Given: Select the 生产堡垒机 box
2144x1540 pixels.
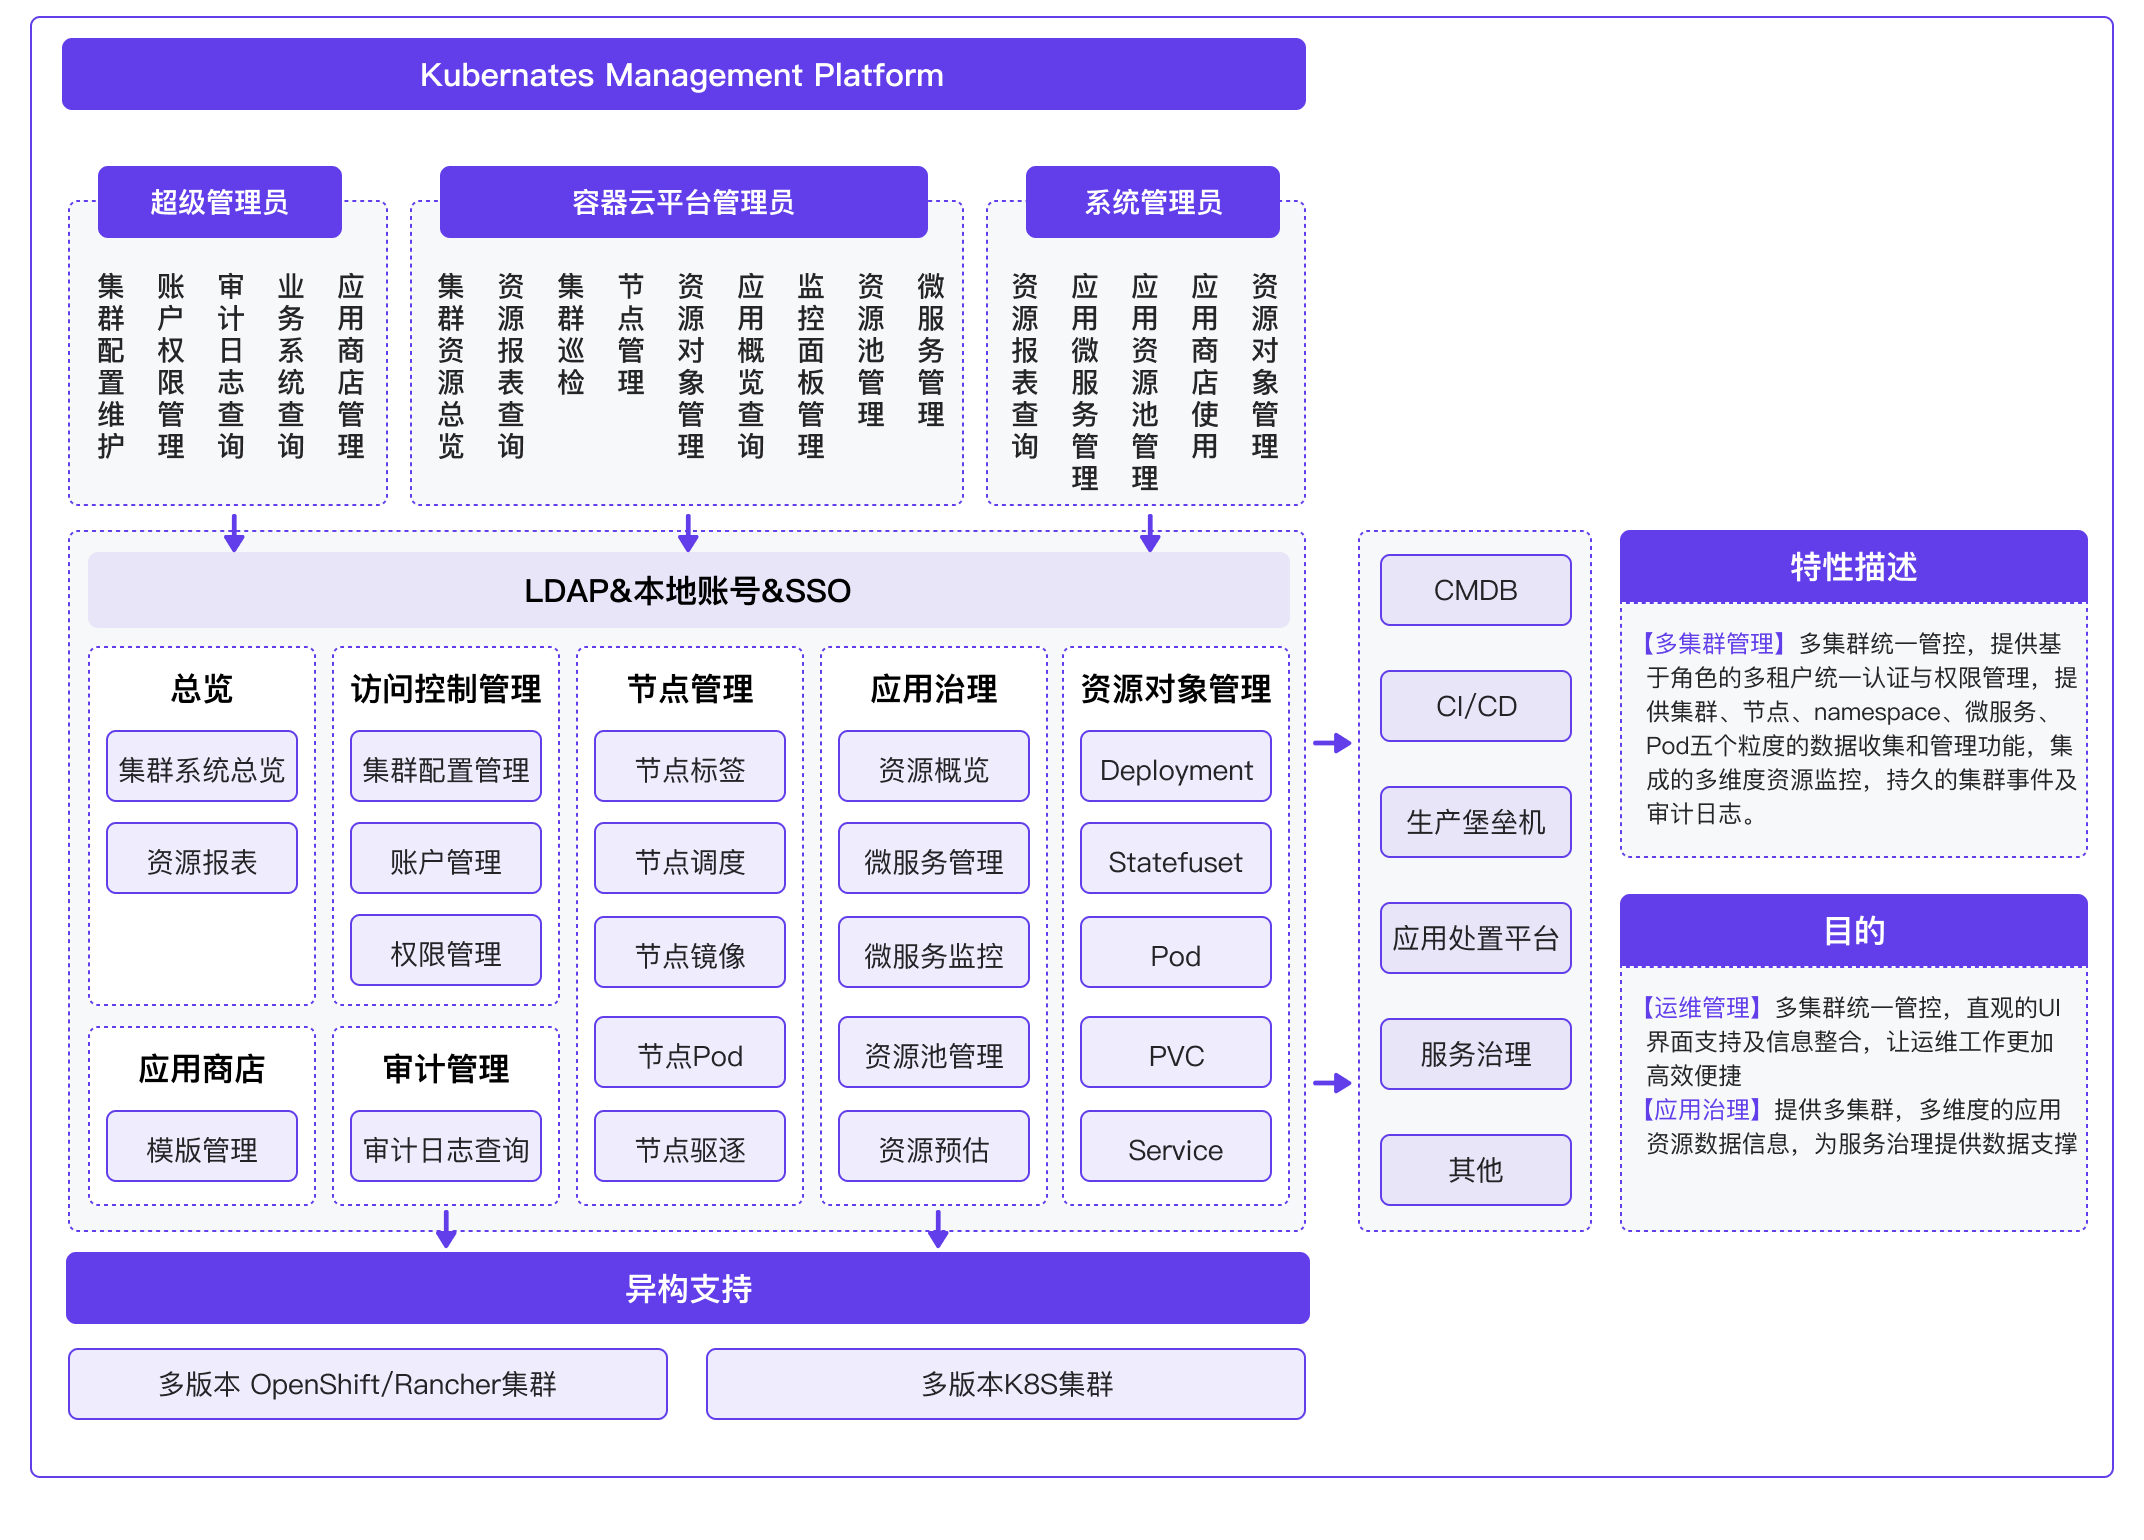Looking at the screenshot, I should [1475, 822].
